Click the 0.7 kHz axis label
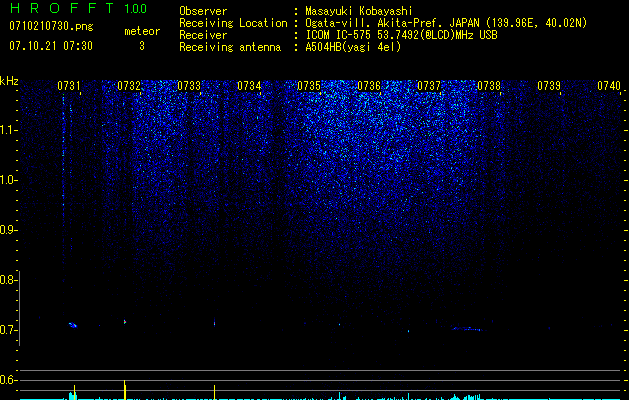 tap(7, 330)
